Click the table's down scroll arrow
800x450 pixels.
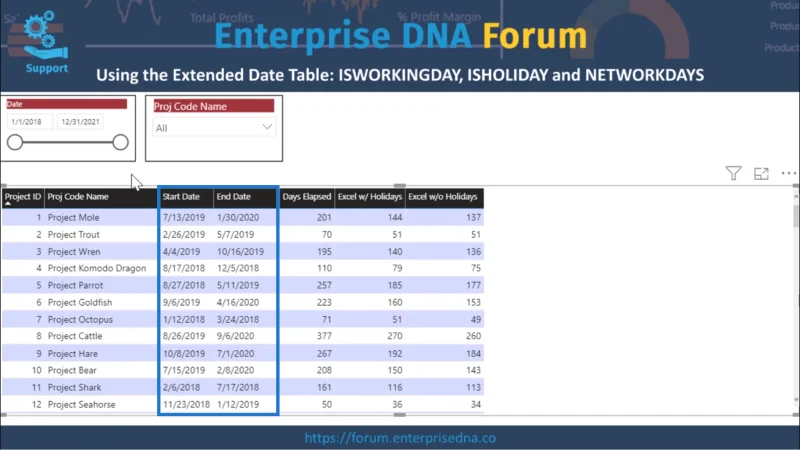[x=796, y=400]
